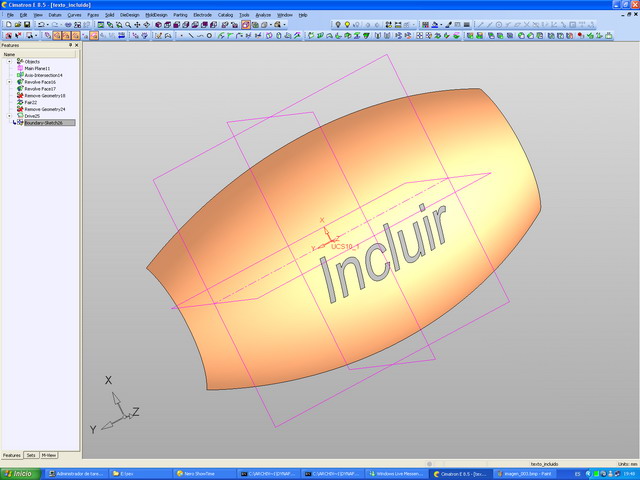
Task: Click the Open file folder icon
Action: click(14, 25)
